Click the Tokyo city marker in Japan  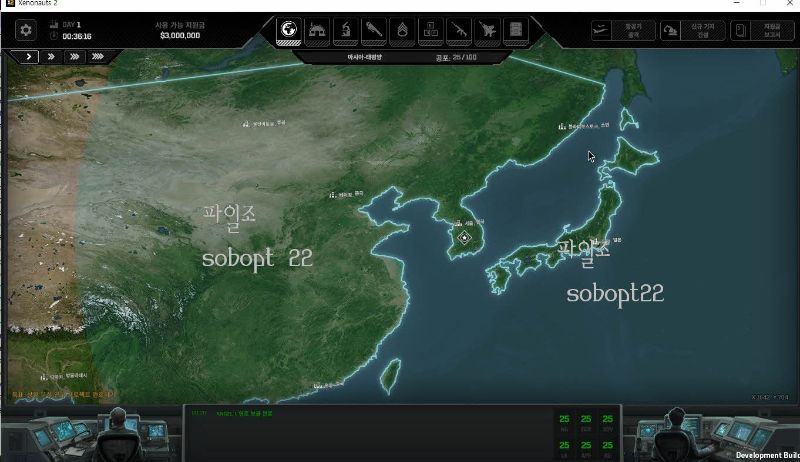(x=607, y=241)
